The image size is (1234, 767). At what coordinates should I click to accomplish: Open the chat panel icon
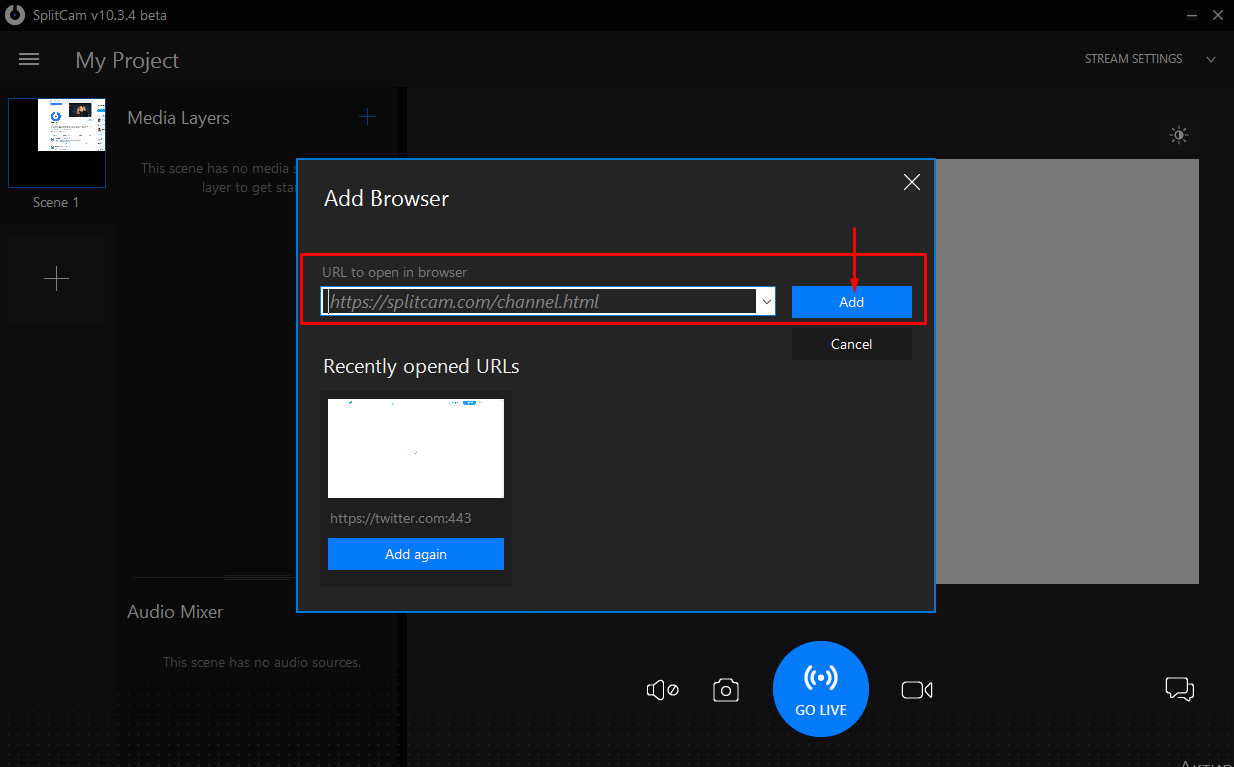1179,689
